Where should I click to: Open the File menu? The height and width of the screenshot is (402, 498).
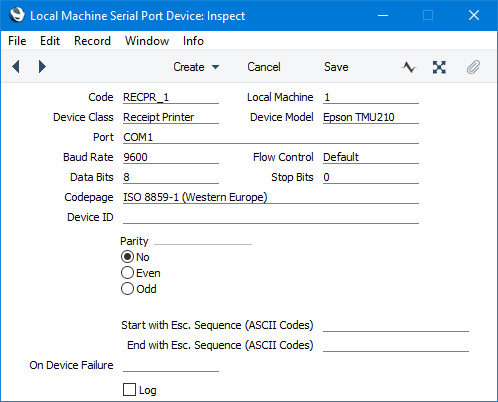(17, 41)
